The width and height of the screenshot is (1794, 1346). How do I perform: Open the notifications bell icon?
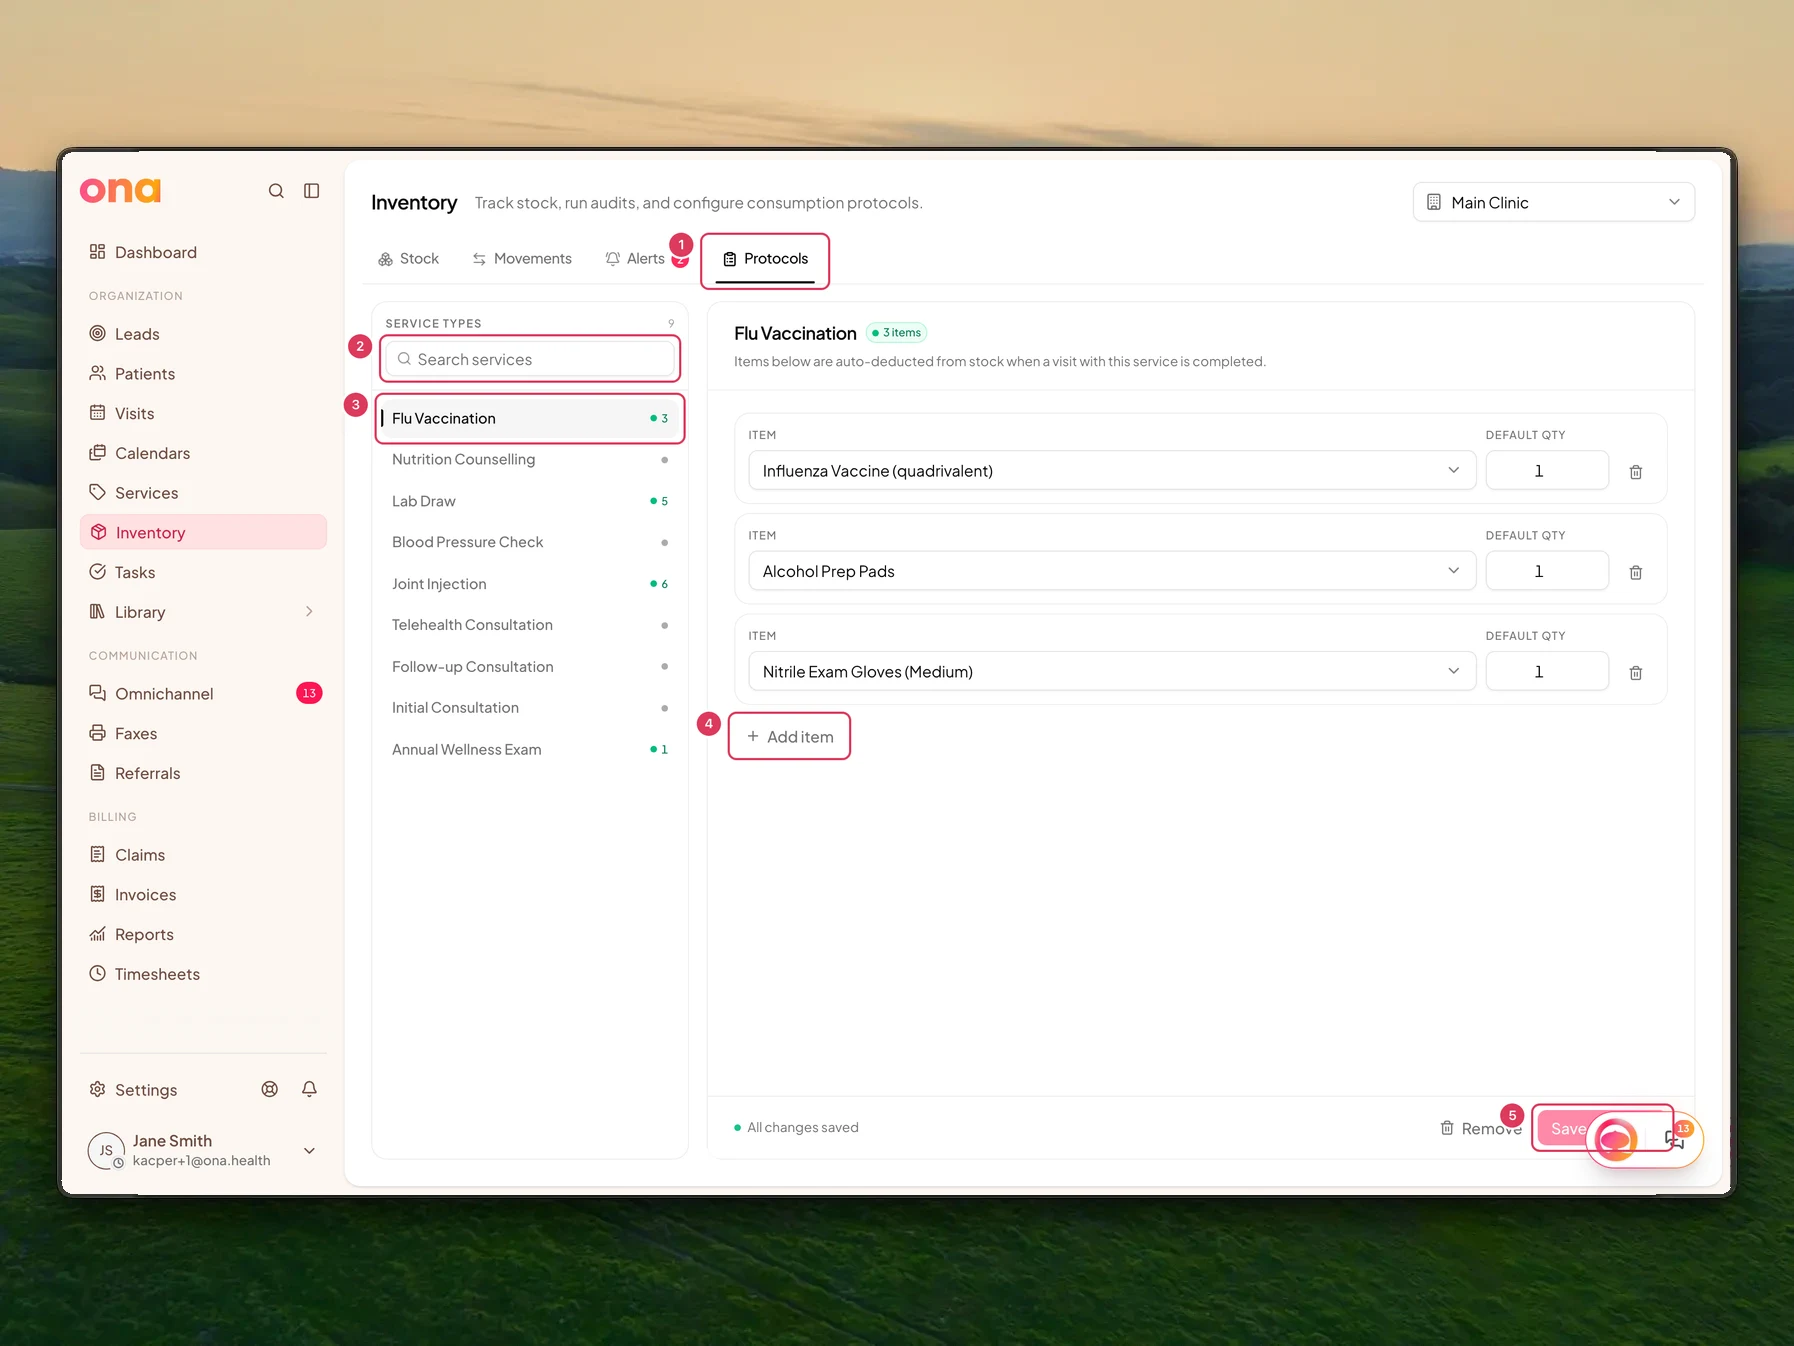tap(310, 1090)
